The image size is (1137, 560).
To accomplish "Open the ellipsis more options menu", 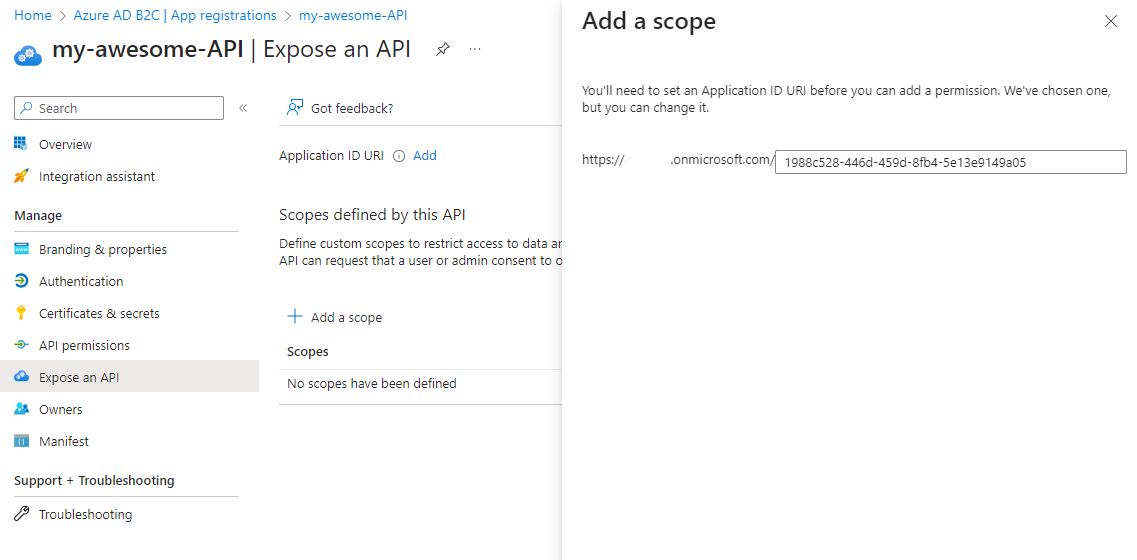I will 475,49.
